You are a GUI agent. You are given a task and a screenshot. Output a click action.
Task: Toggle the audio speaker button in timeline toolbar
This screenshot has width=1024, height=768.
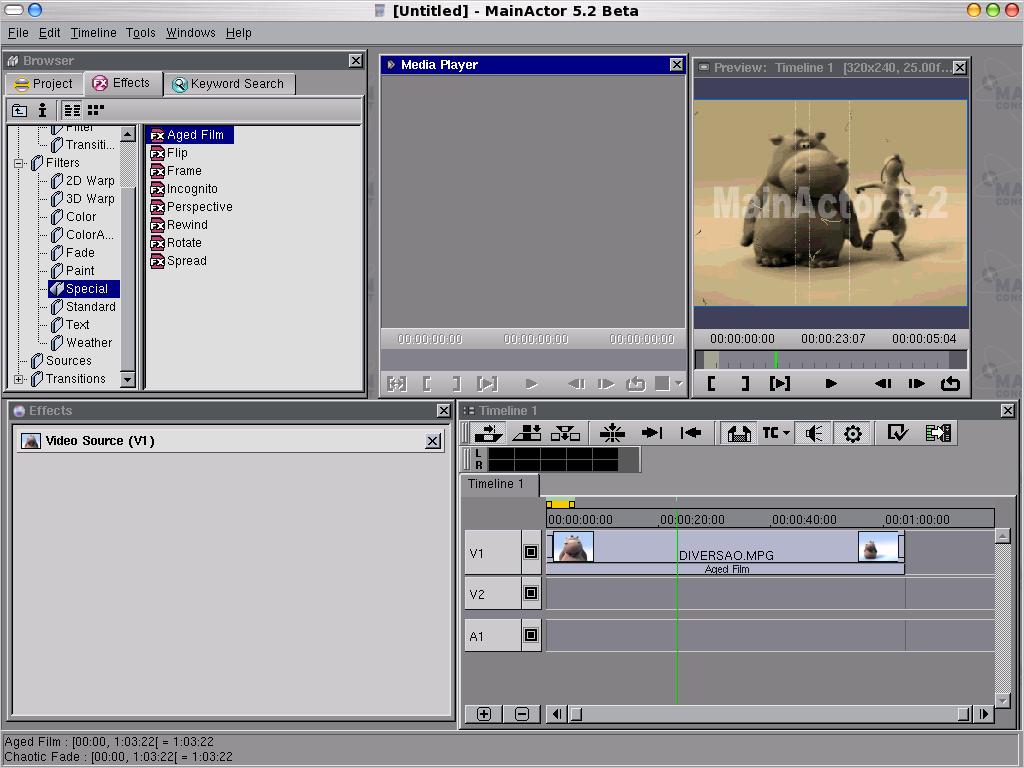pos(814,433)
